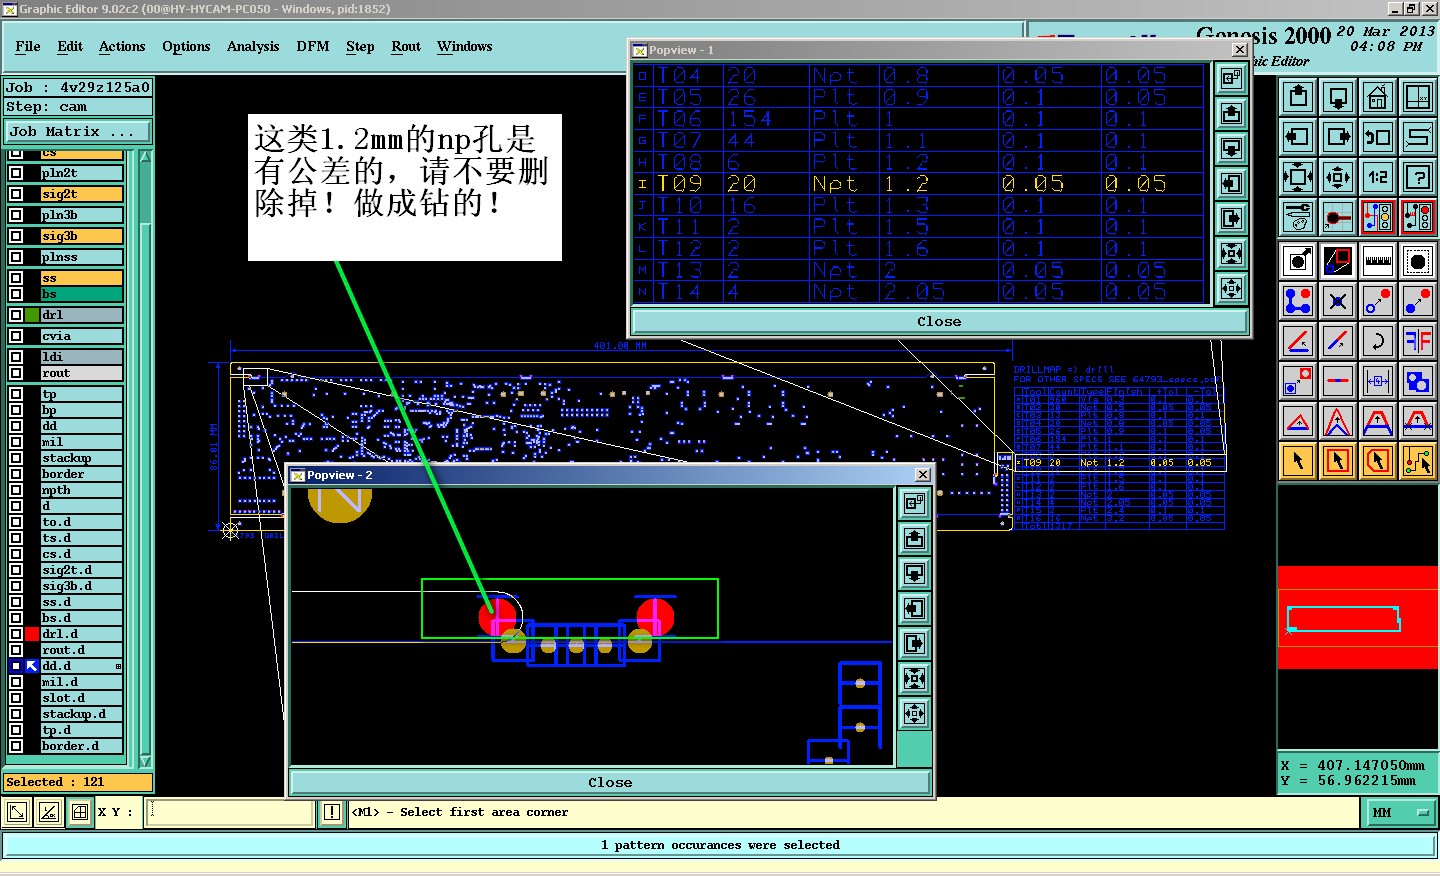Click the pan down arrow icon in right toolbar

pyautogui.click(x=1338, y=97)
